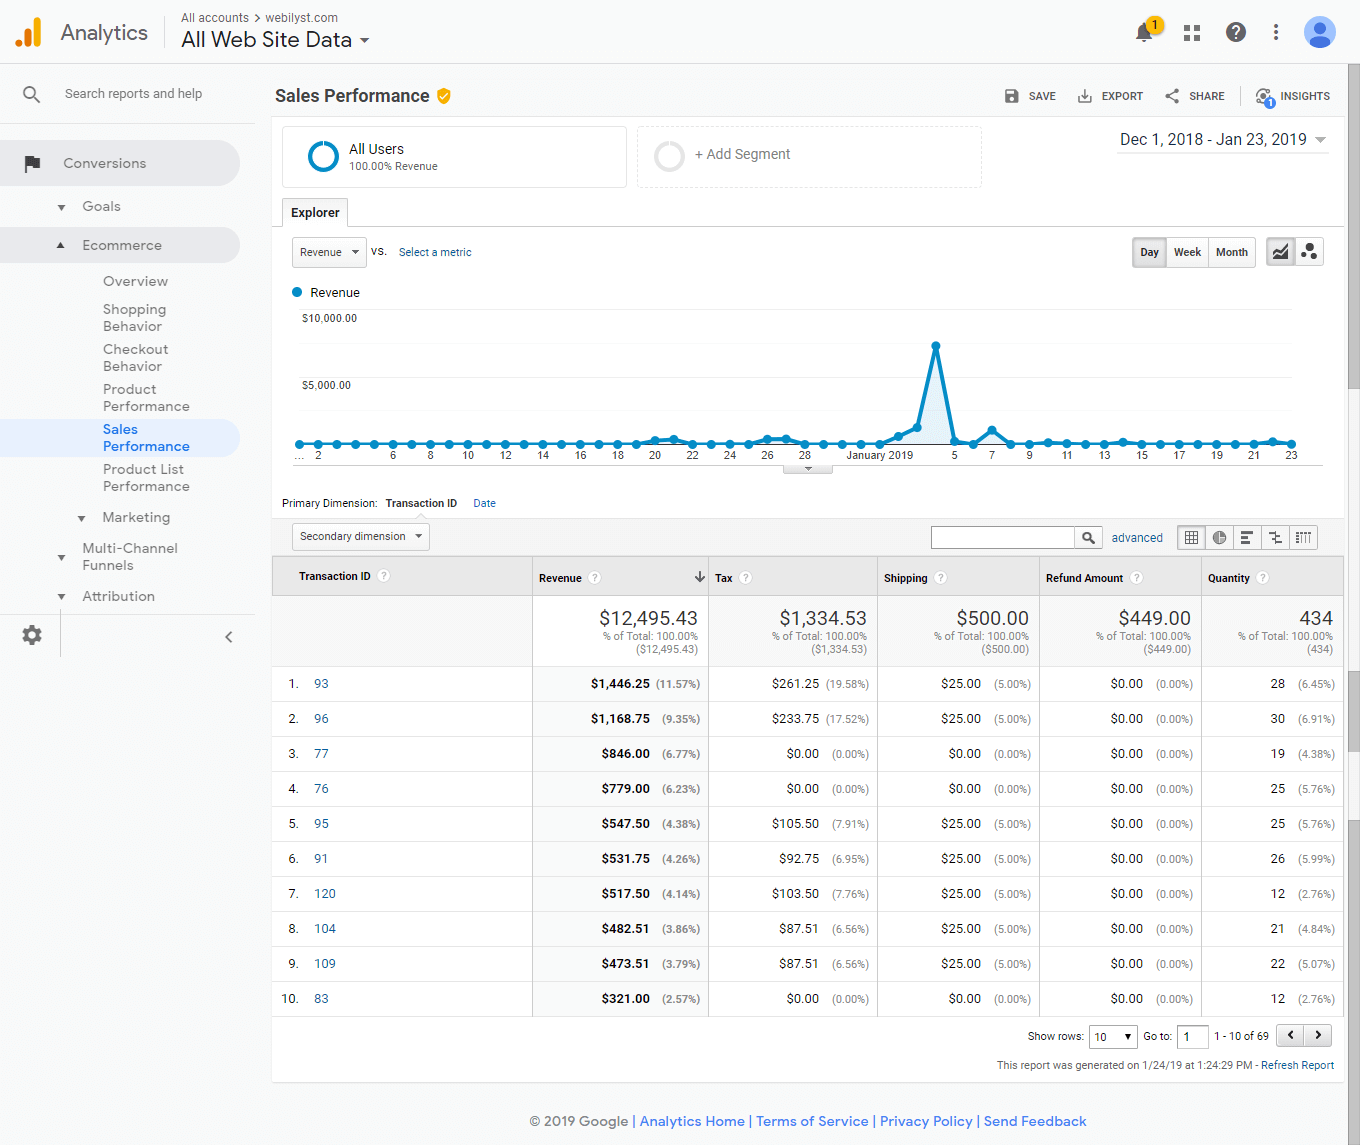Open the date range picker
This screenshot has height=1145, width=1360.
coord(1222,140)
